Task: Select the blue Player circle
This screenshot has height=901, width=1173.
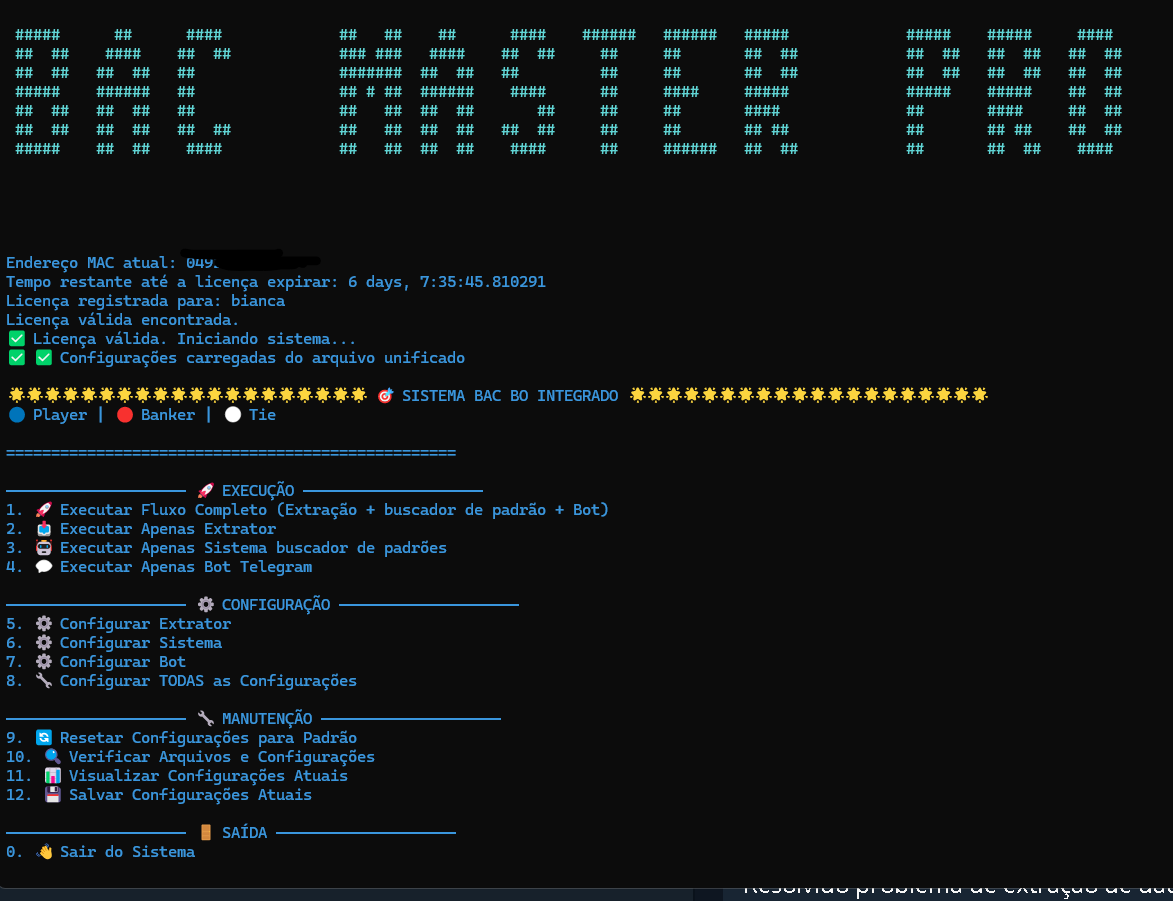Action: coord(16,415)
